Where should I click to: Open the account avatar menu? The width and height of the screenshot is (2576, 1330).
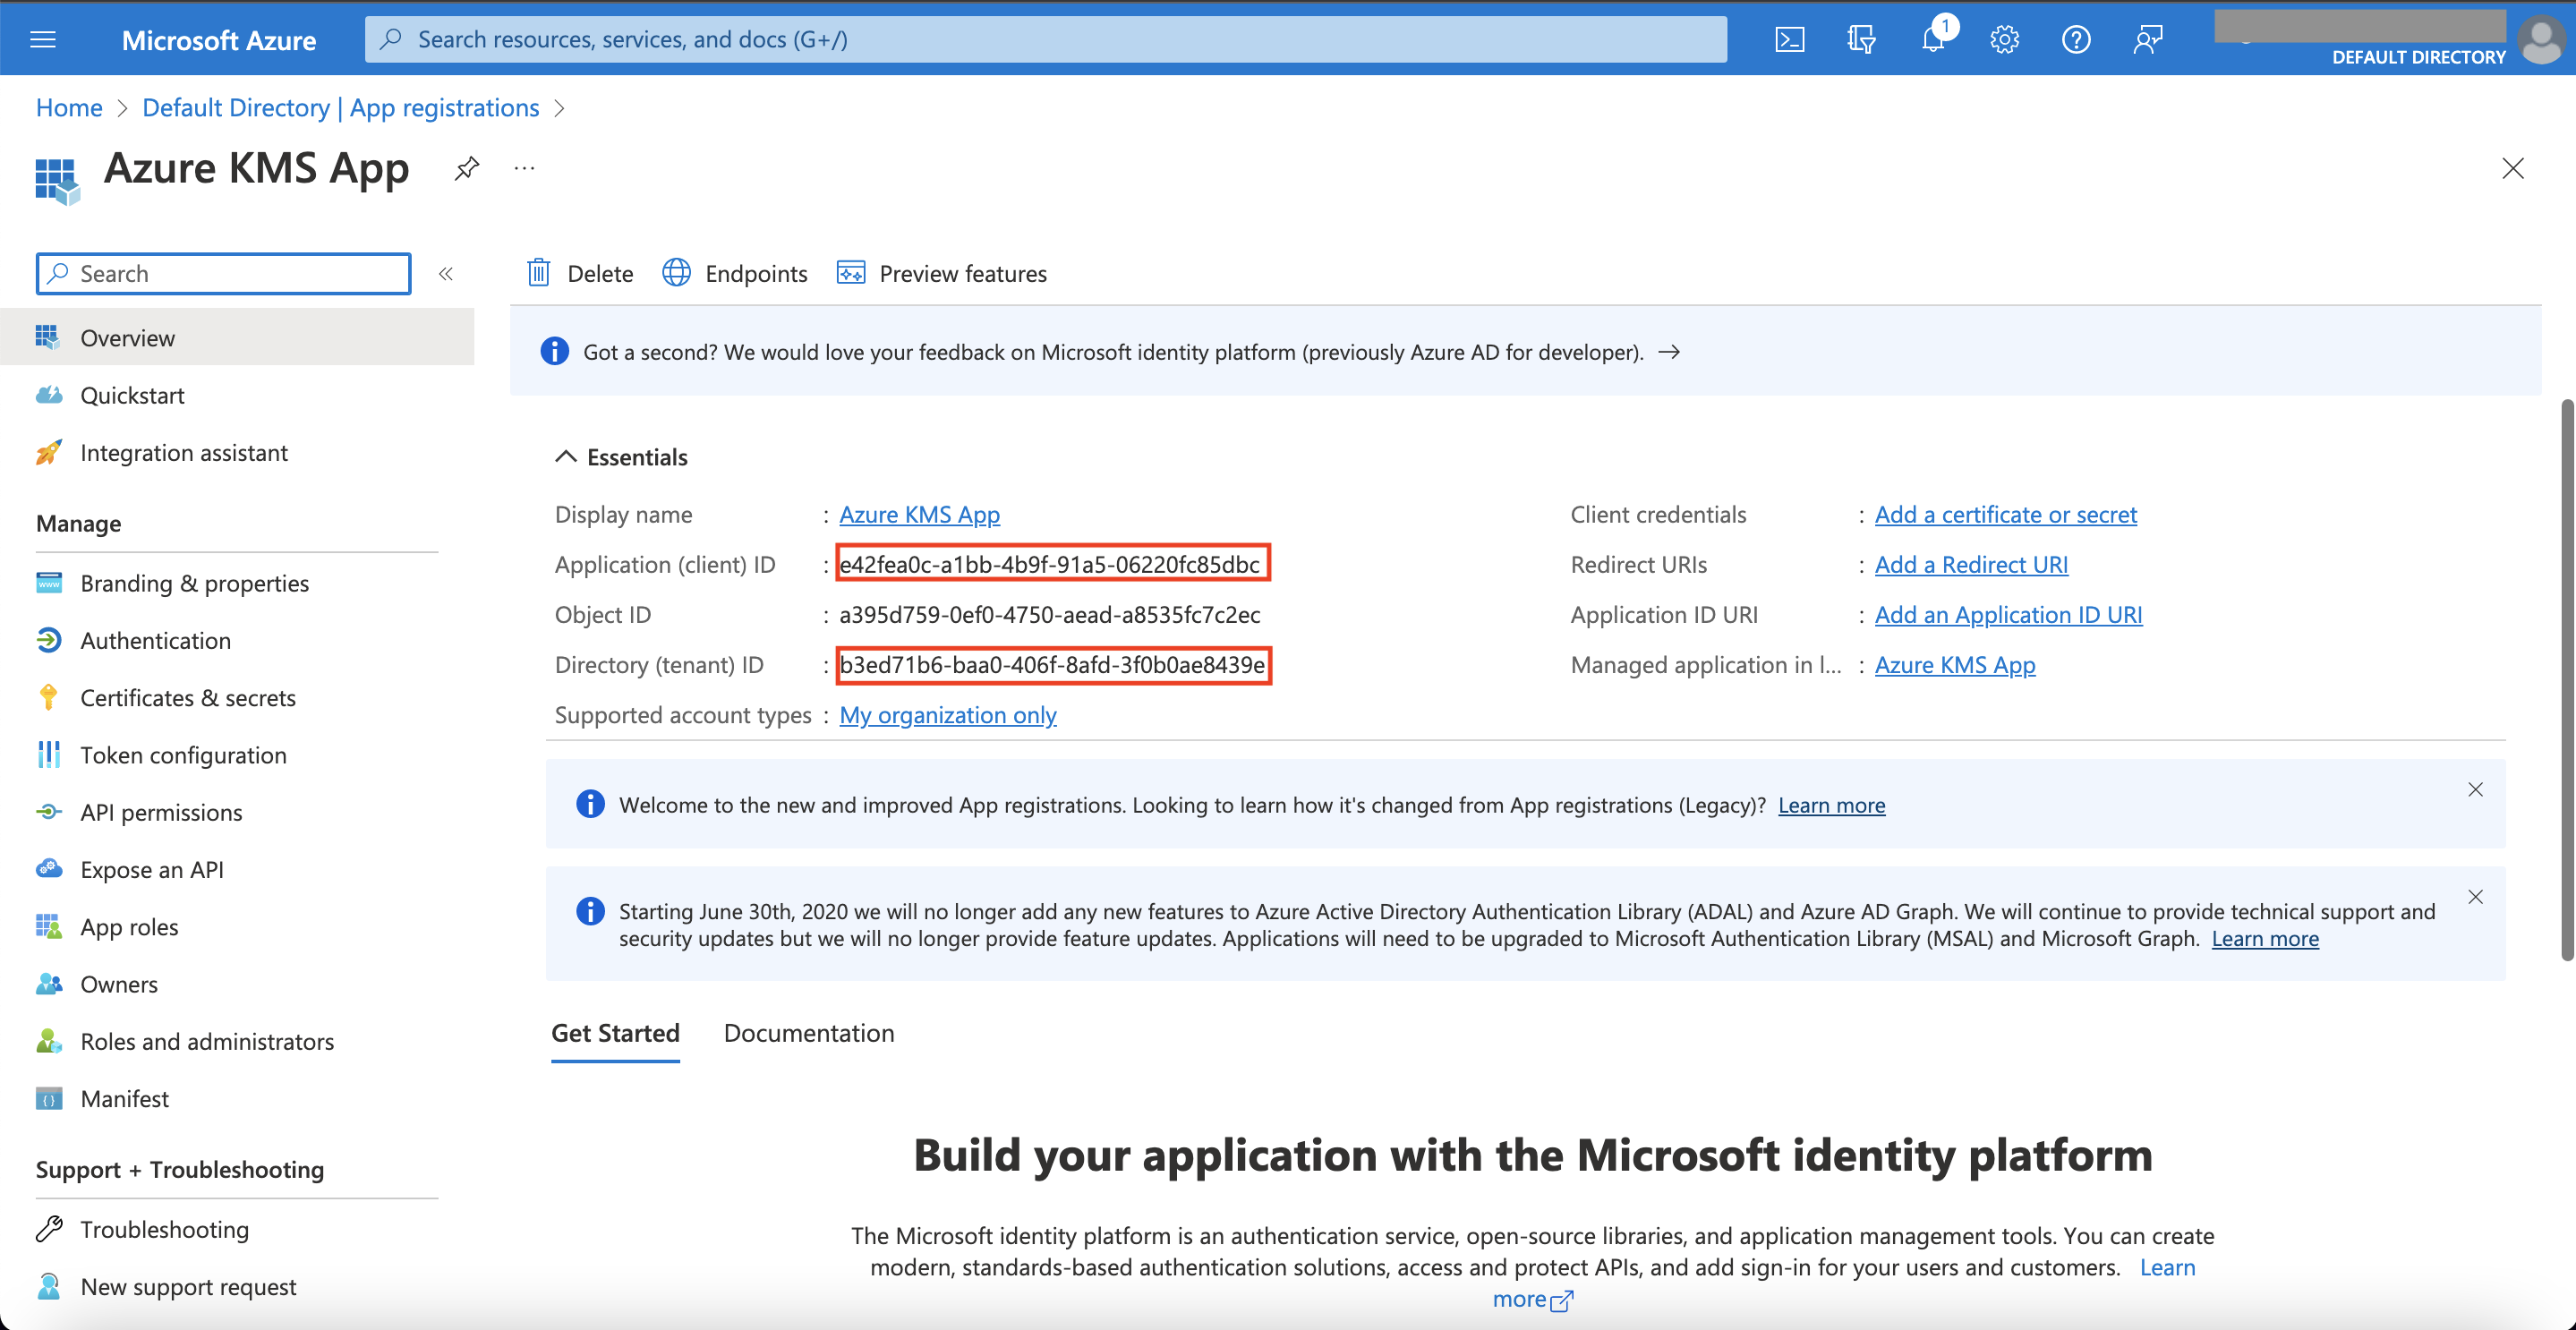pyautogui.click(x=2541, y=41)
